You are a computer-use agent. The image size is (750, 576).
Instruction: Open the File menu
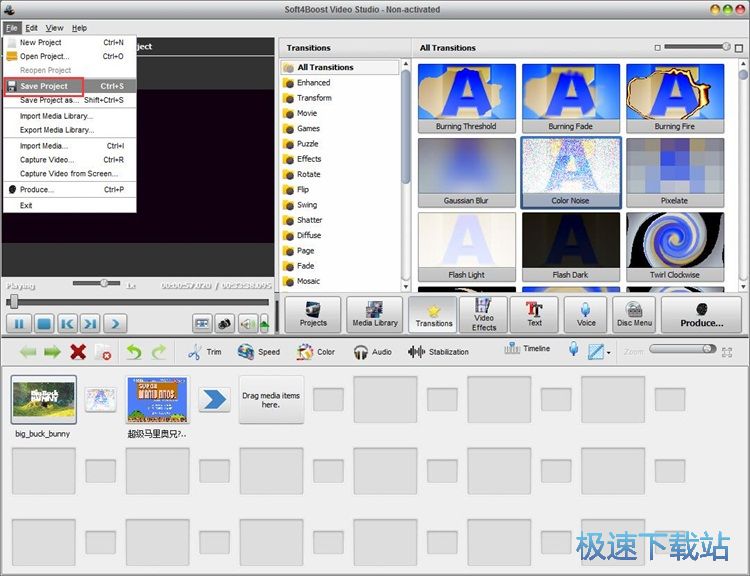pos(11,28)
